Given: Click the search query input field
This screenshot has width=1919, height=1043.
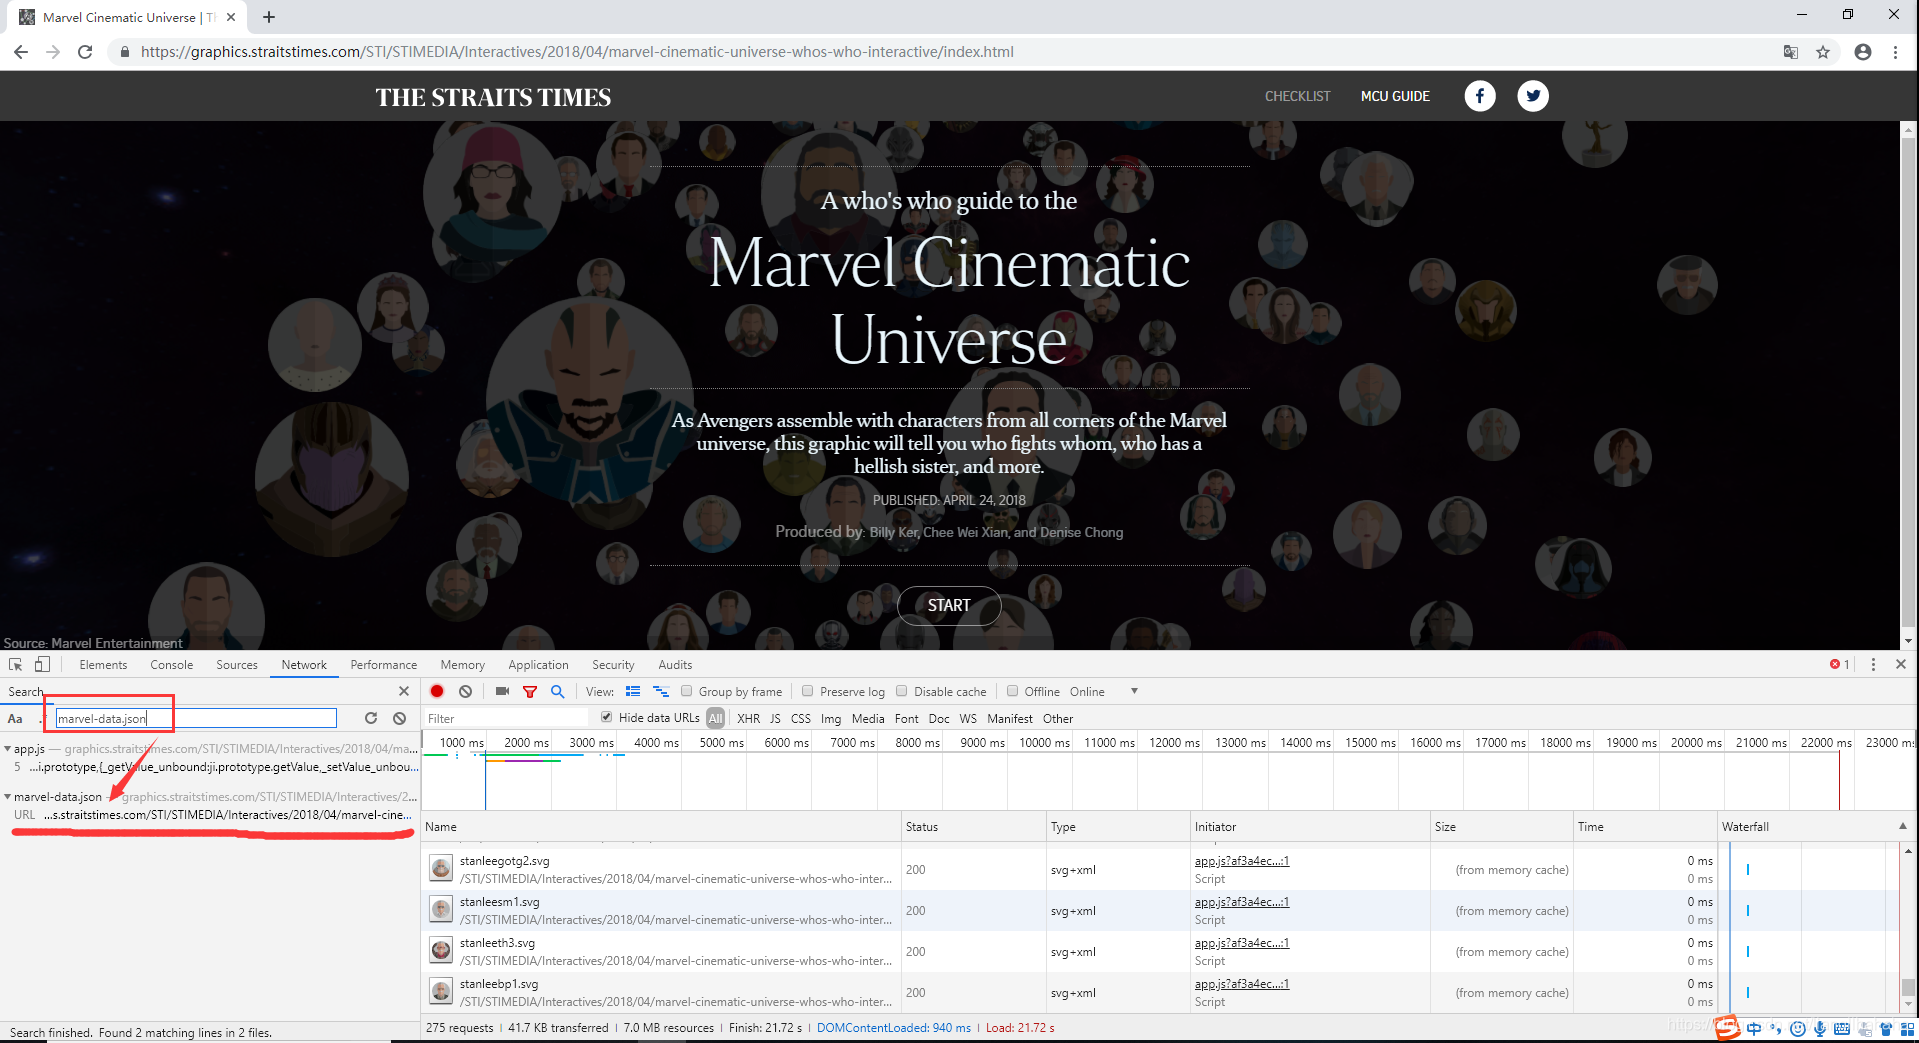Looking at the screenshot, I should point(196,718).
